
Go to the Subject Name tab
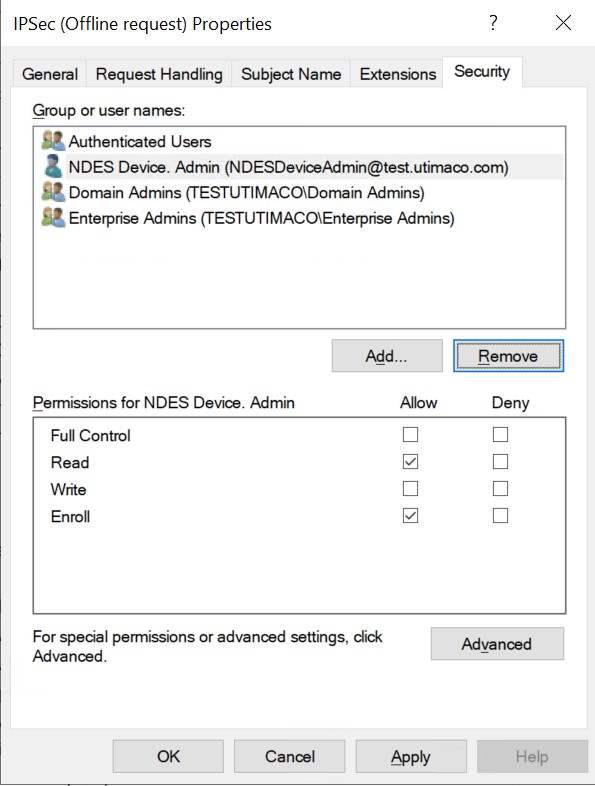[x=291, y=74]
